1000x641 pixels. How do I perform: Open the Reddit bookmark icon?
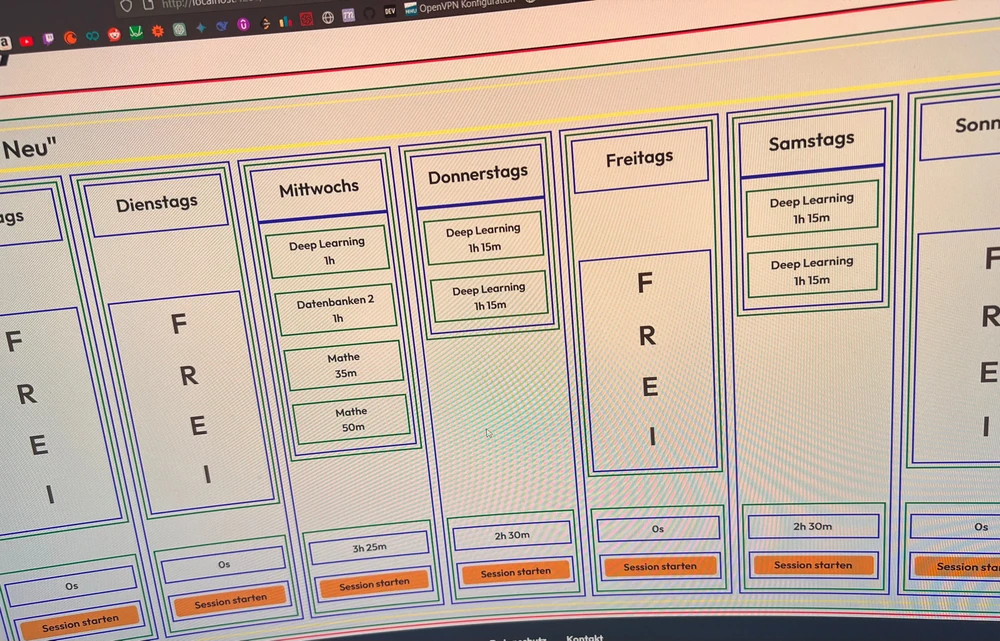114,35
